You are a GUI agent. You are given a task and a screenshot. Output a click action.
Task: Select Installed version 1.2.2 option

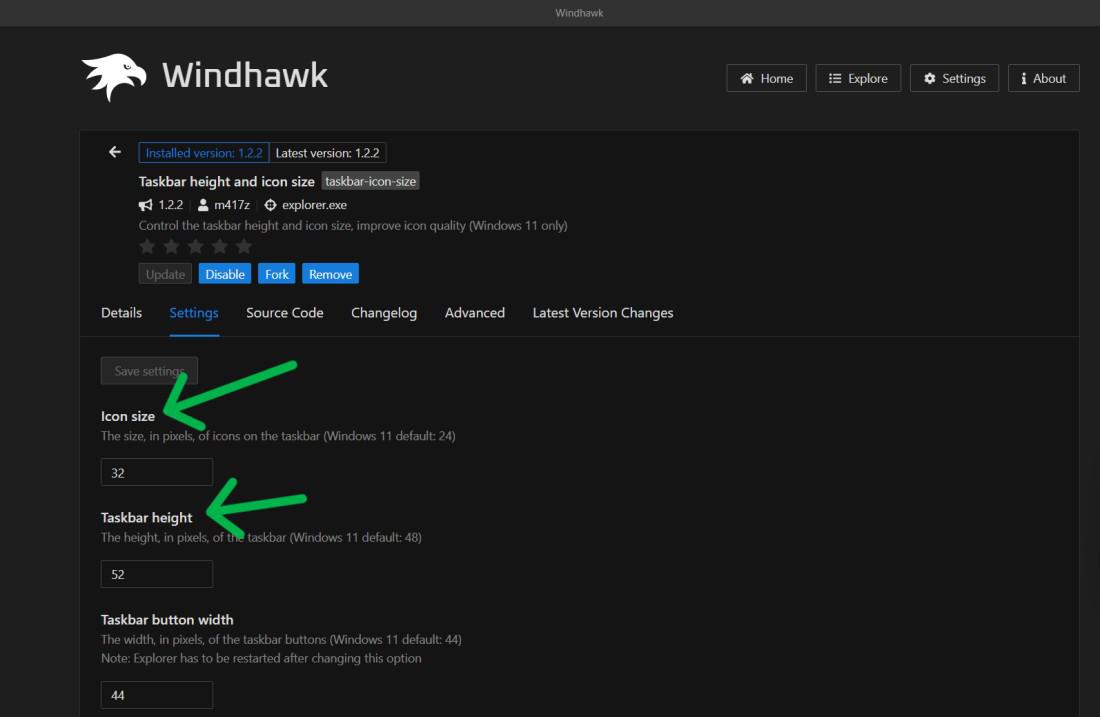203,153
